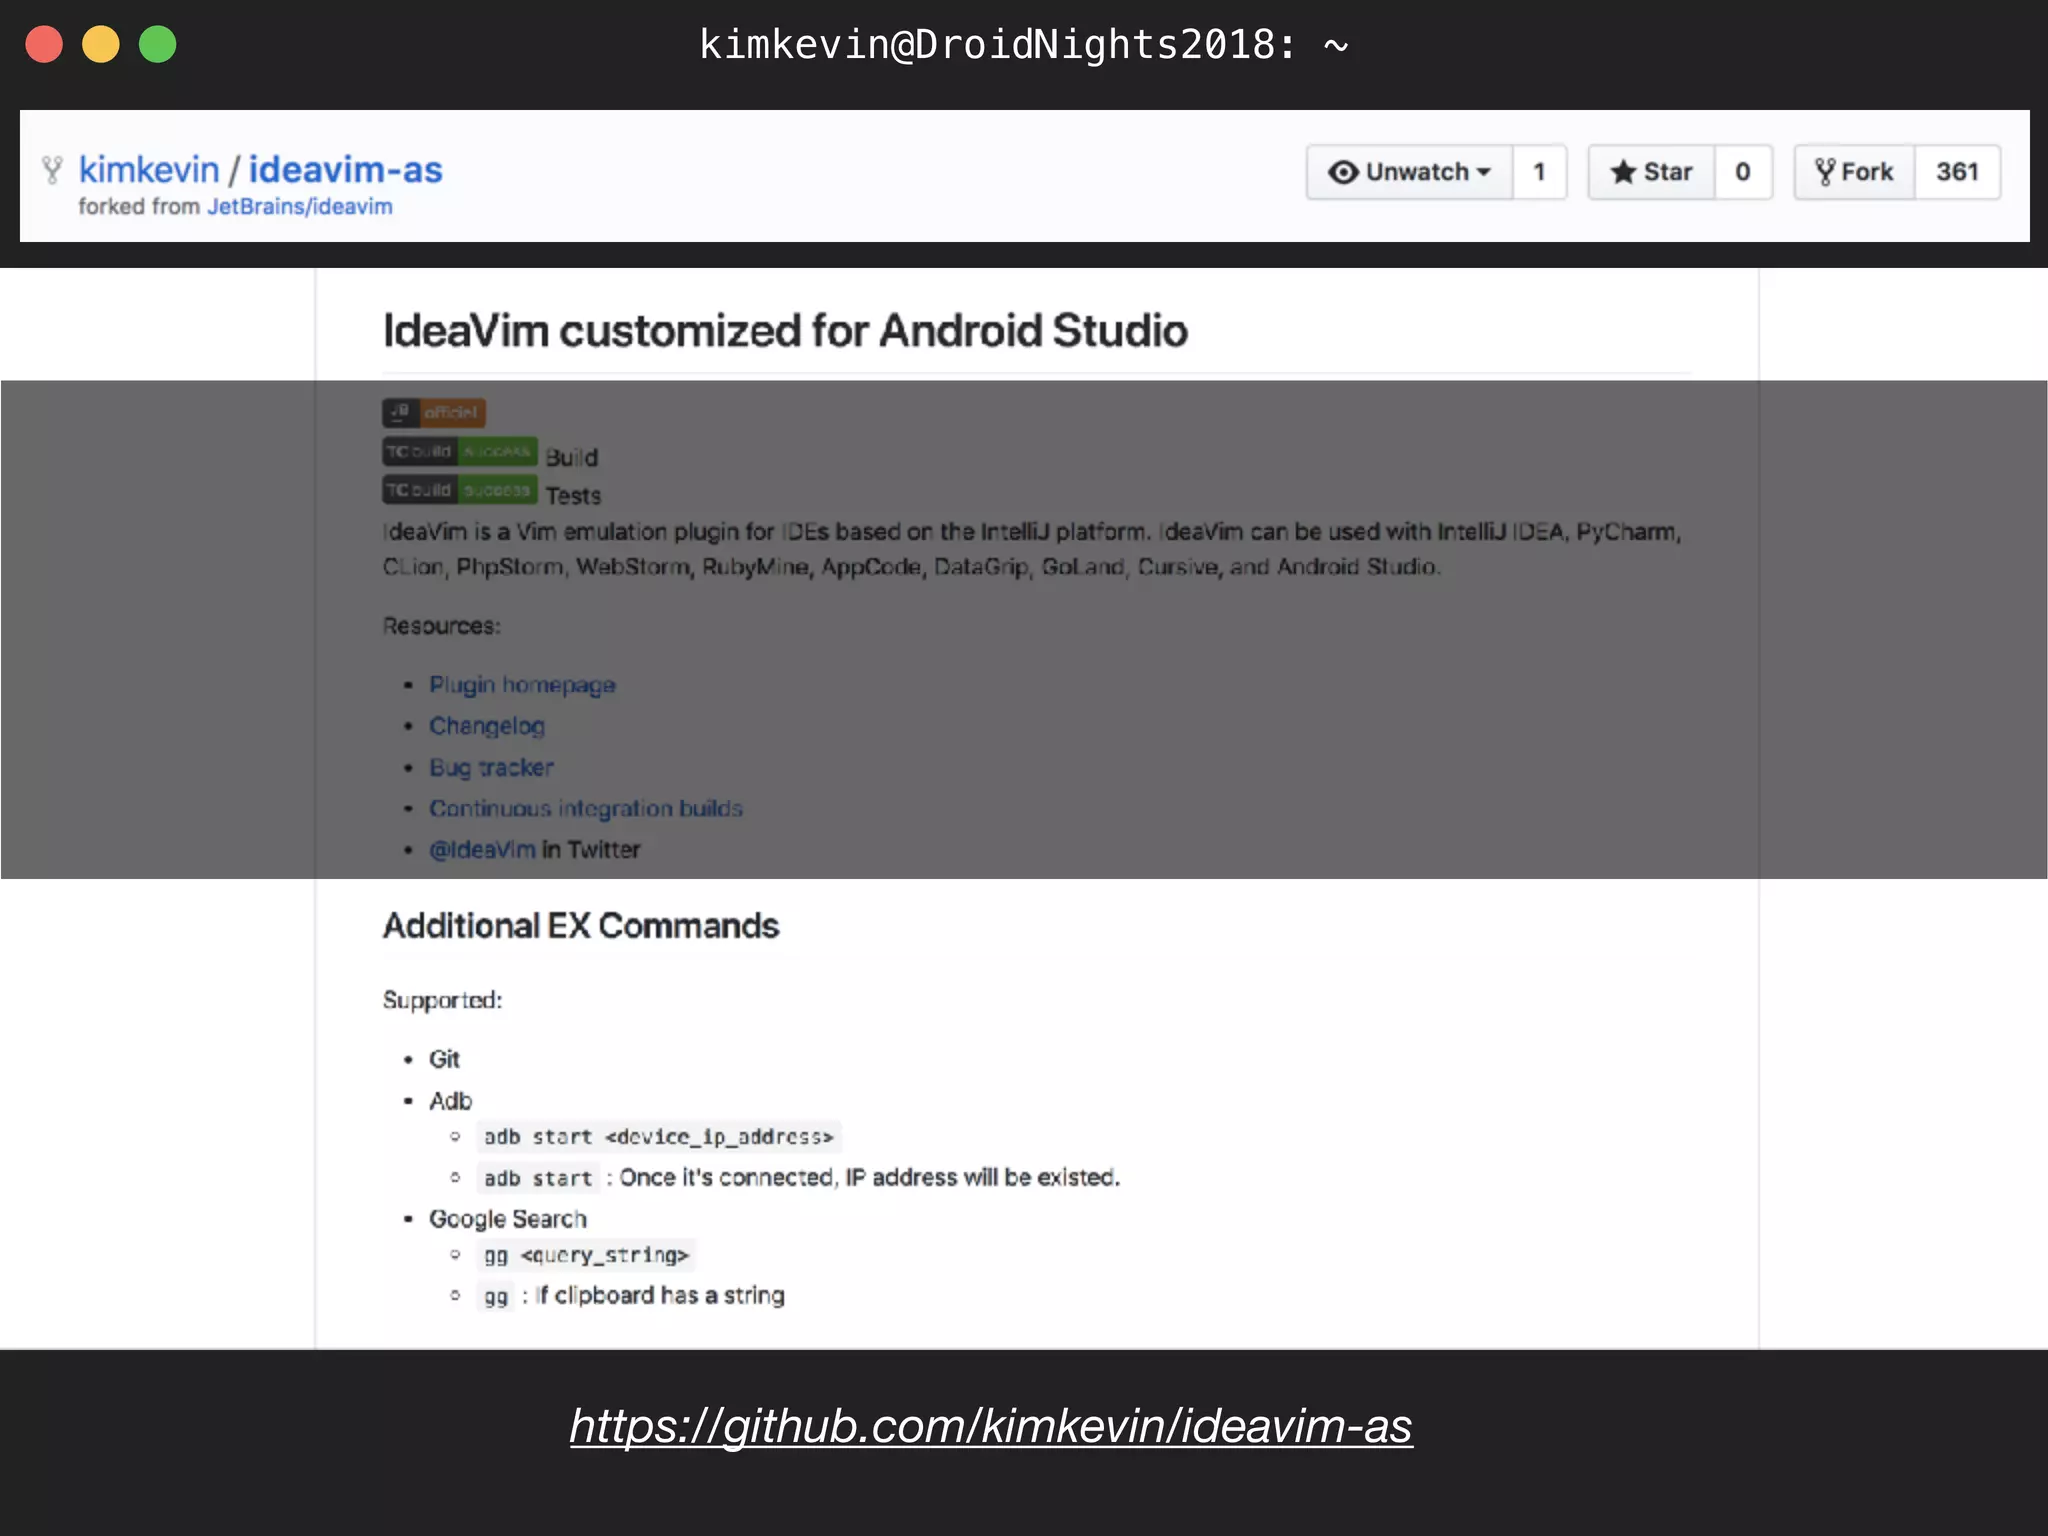
Task: Click the TC build badge beside Tests
Action: click(x=460, y=490)
